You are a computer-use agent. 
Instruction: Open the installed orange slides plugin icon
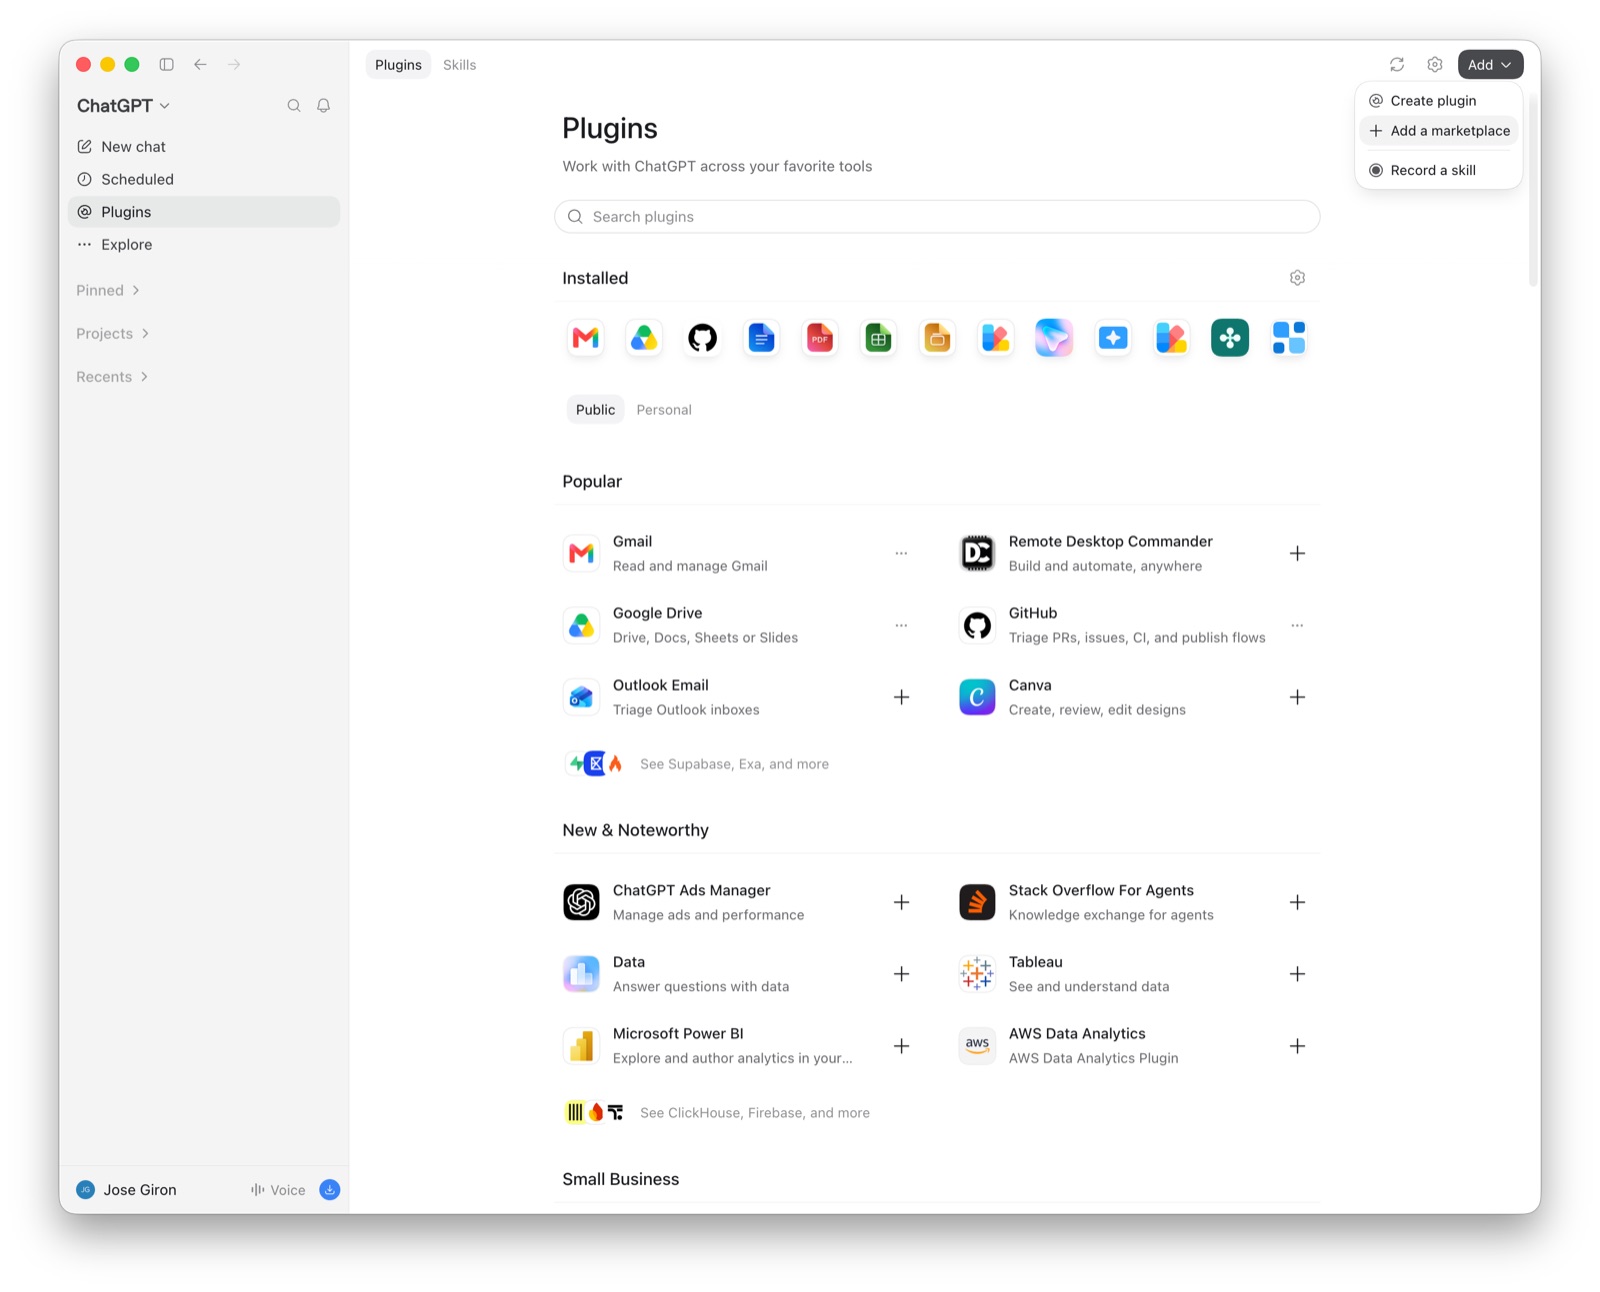937,338
